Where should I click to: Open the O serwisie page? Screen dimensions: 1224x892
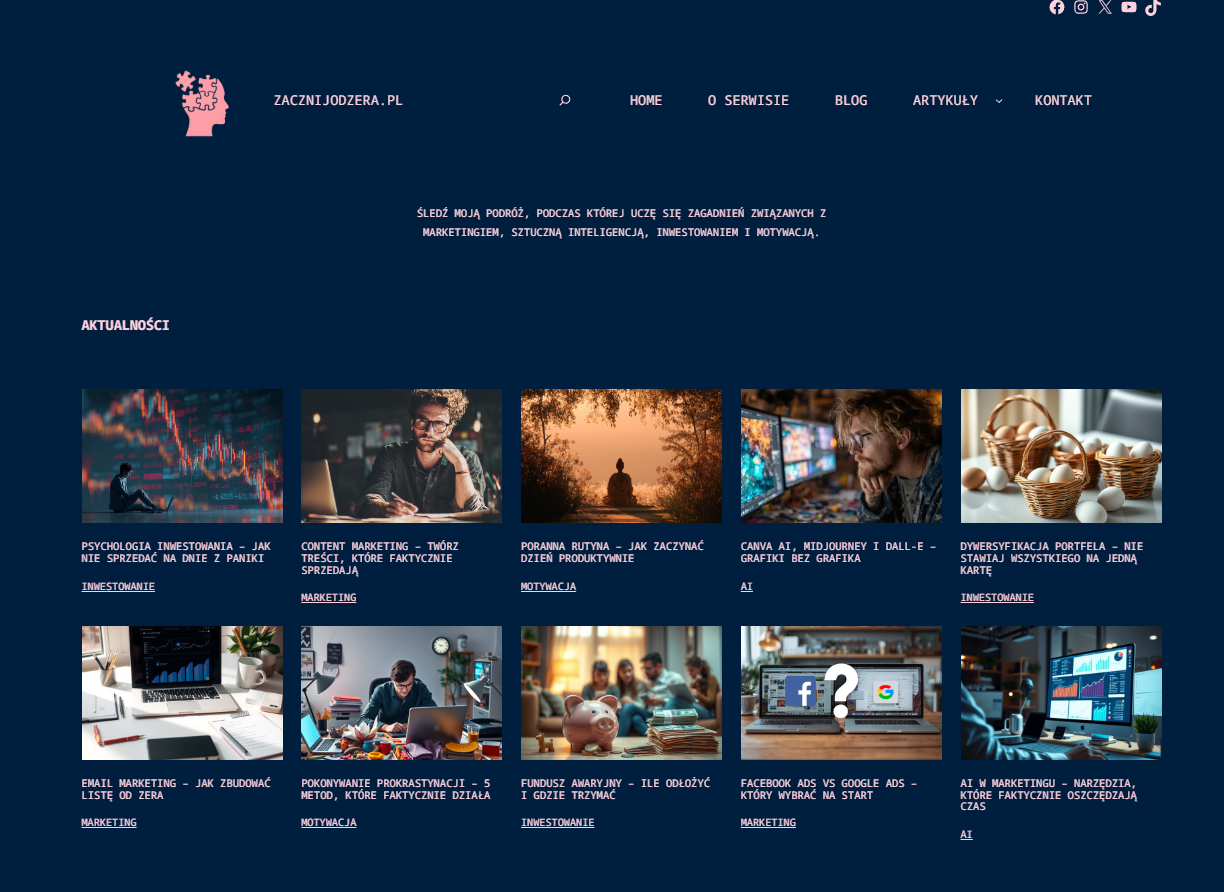point(748,100)
